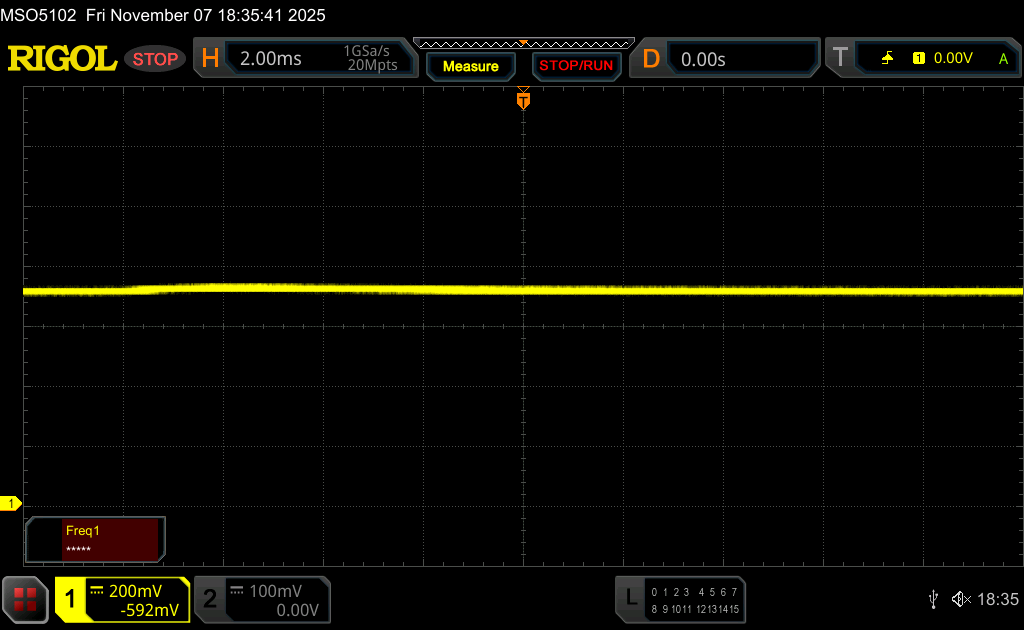Open the 2.00ms timebase scale setting

(271, 59)
